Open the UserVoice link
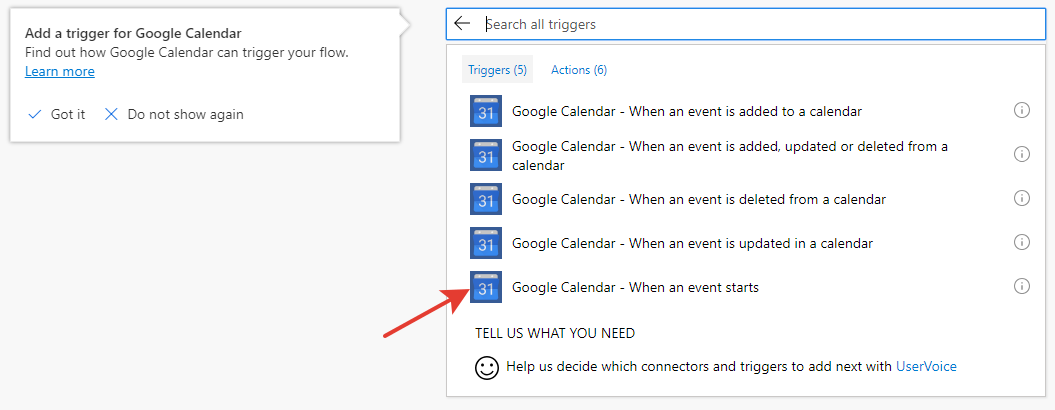The image size is (1055, 410). point(926,366)
